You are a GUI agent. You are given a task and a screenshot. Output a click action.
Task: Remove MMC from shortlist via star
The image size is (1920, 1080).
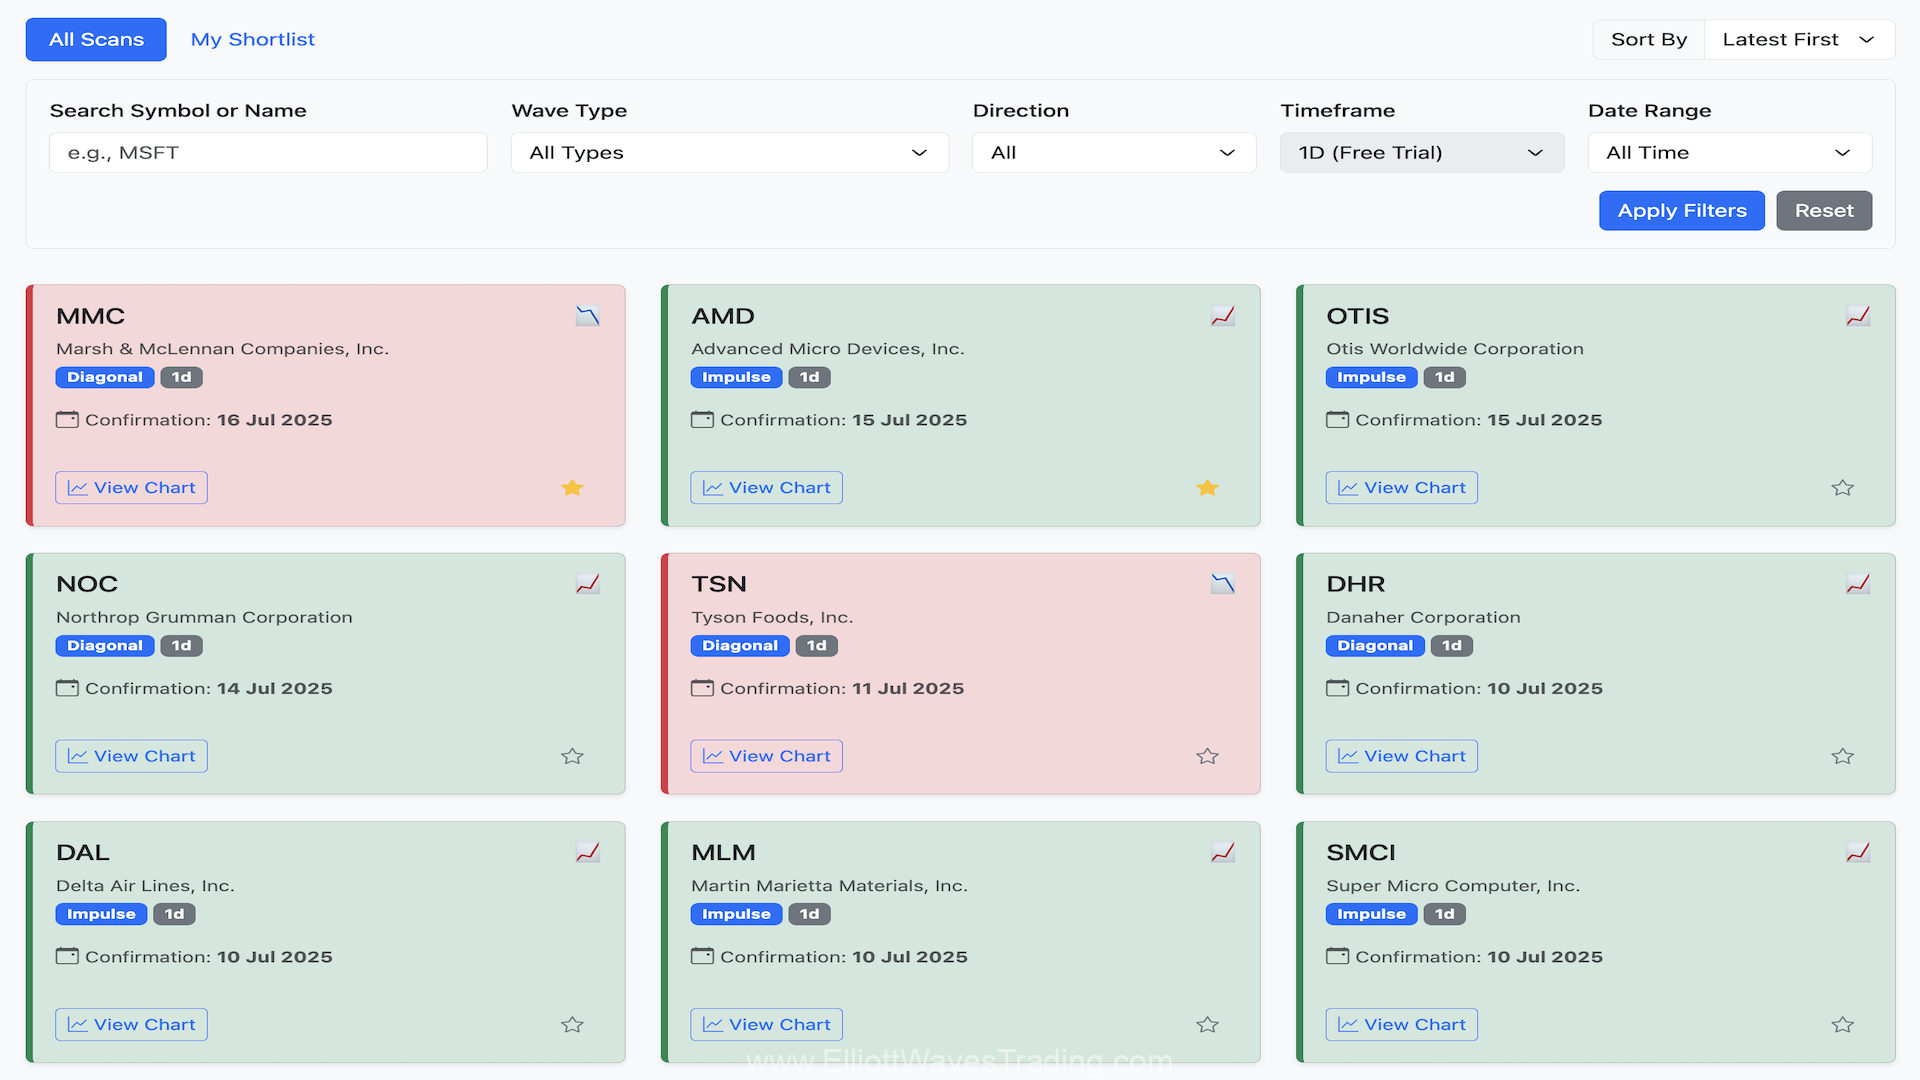[x=572, y=488]
